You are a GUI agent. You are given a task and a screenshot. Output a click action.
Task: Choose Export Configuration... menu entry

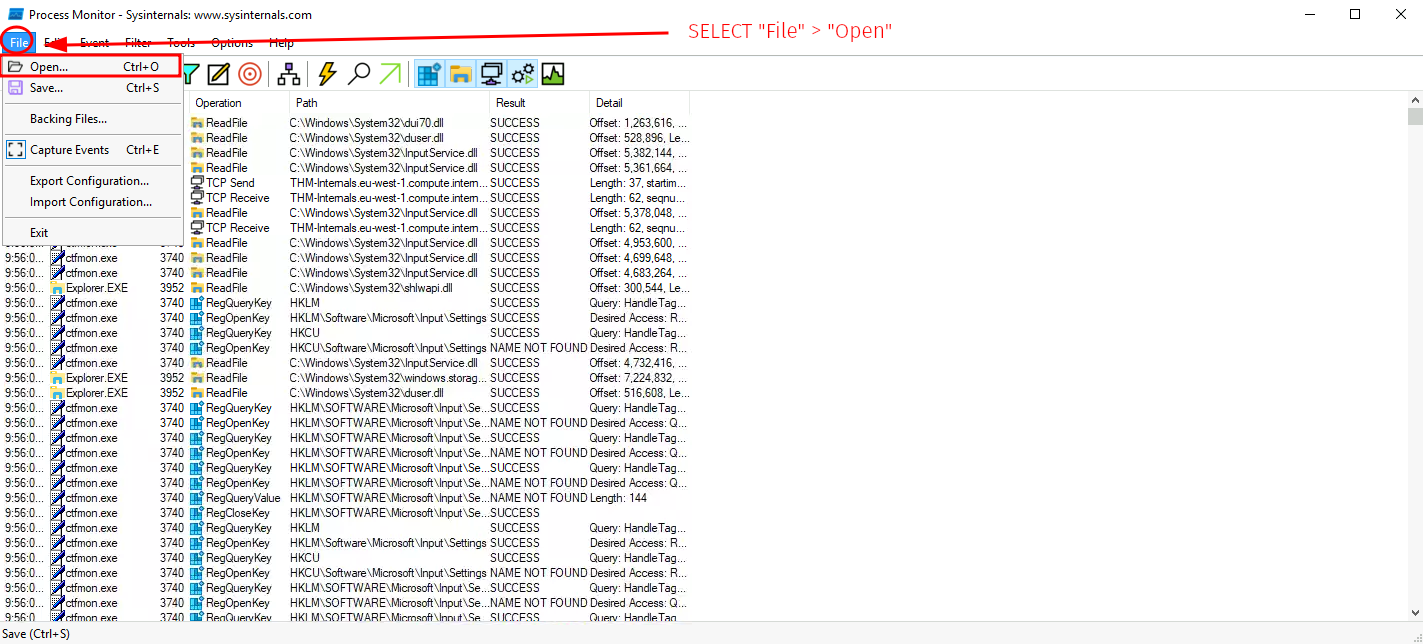point(89,181)
